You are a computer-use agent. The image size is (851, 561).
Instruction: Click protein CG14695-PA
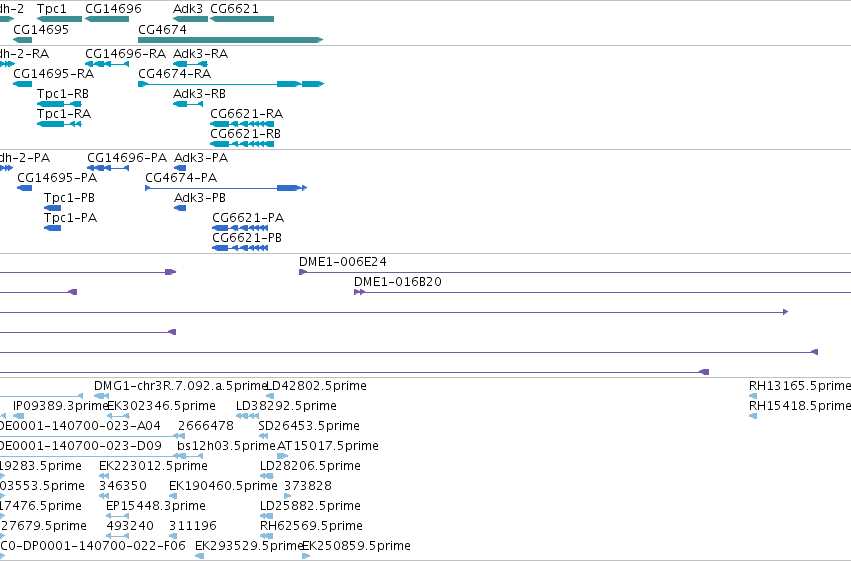click(57, 178)
